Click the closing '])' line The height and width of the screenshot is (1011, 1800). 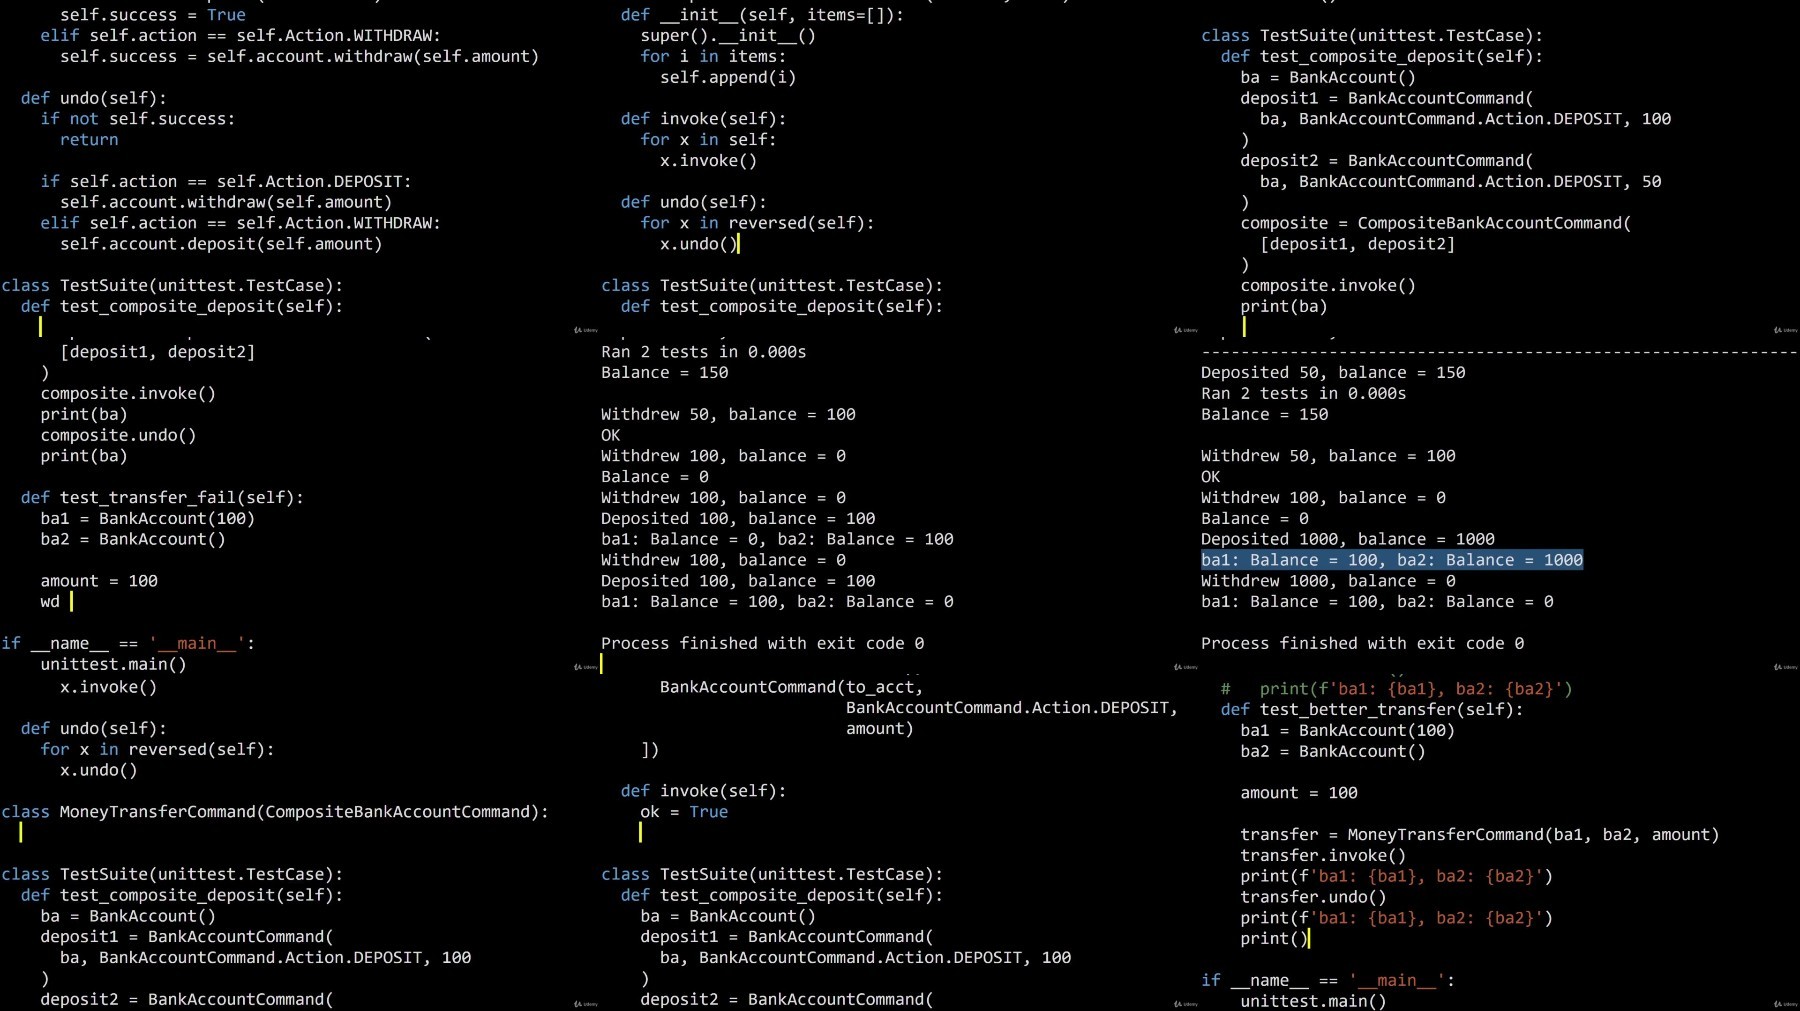click(650, 750)
